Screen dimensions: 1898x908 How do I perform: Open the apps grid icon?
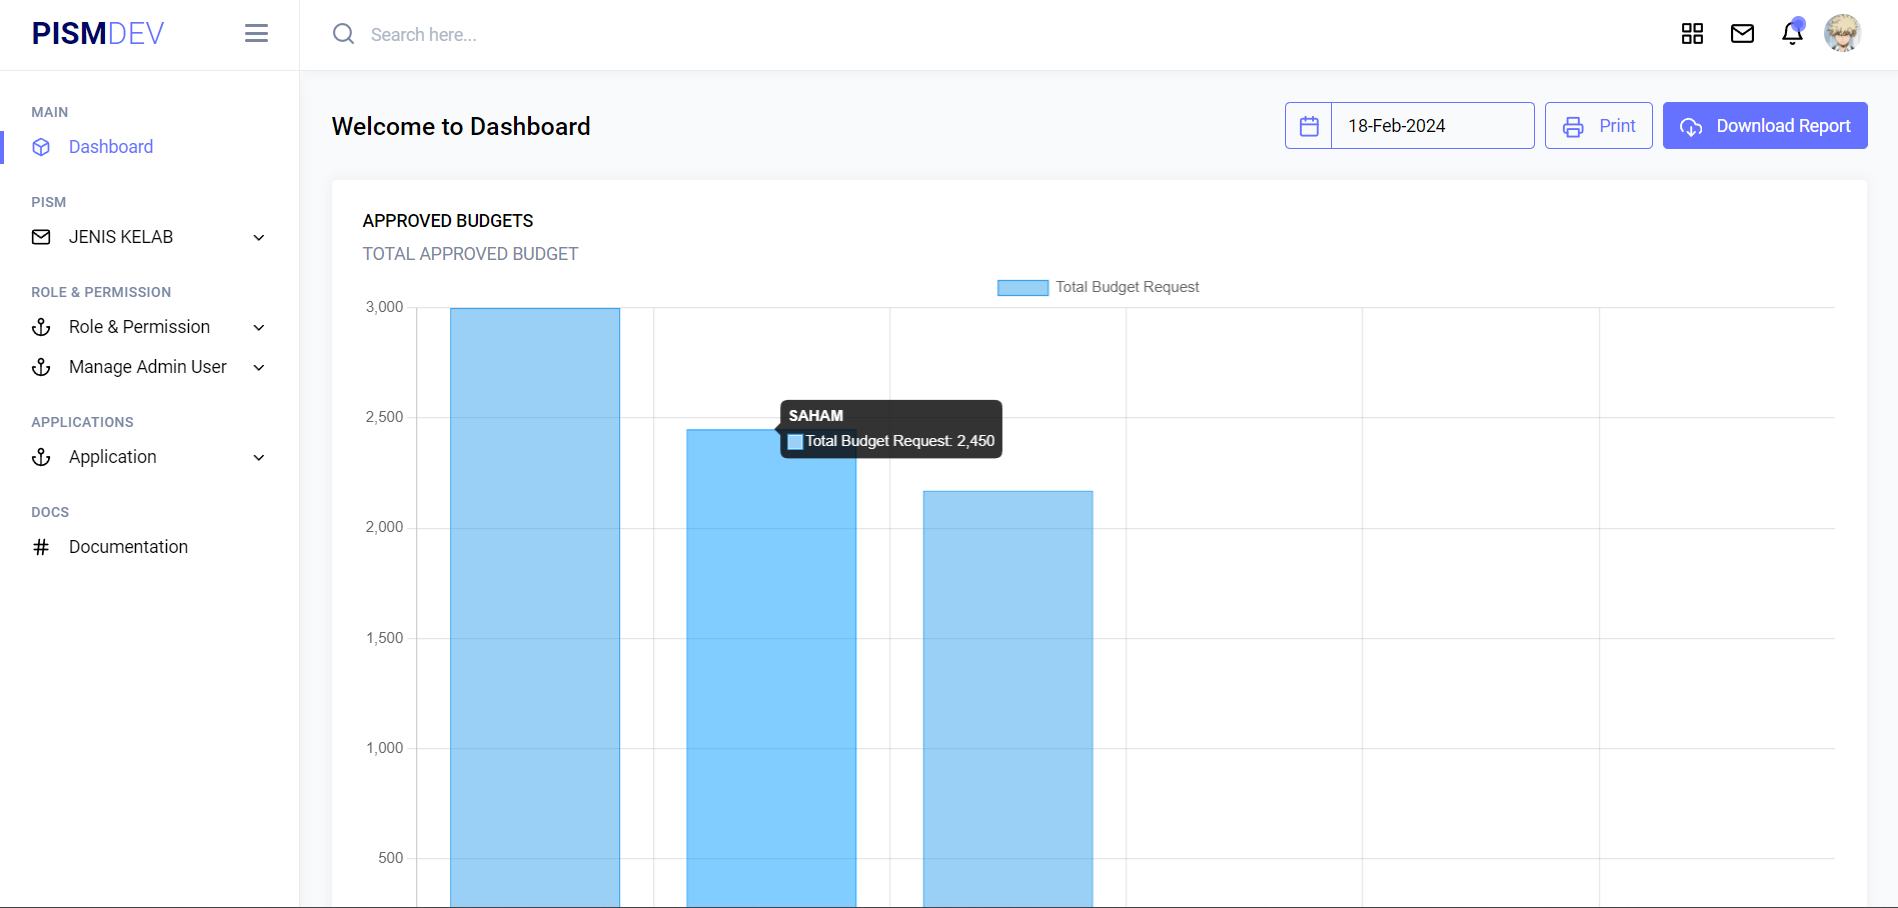pos(1692,34)
